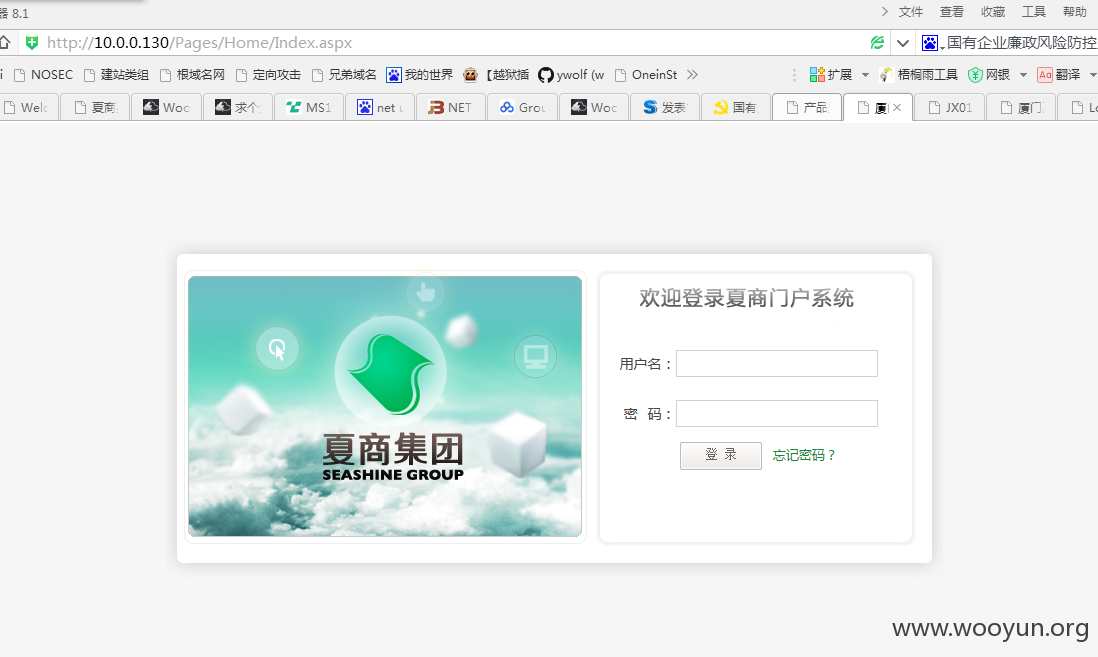This screenshot has width=1098, height=657.
Task: Click the green Seashine logo in banner
Action: (x=391, y=372)
